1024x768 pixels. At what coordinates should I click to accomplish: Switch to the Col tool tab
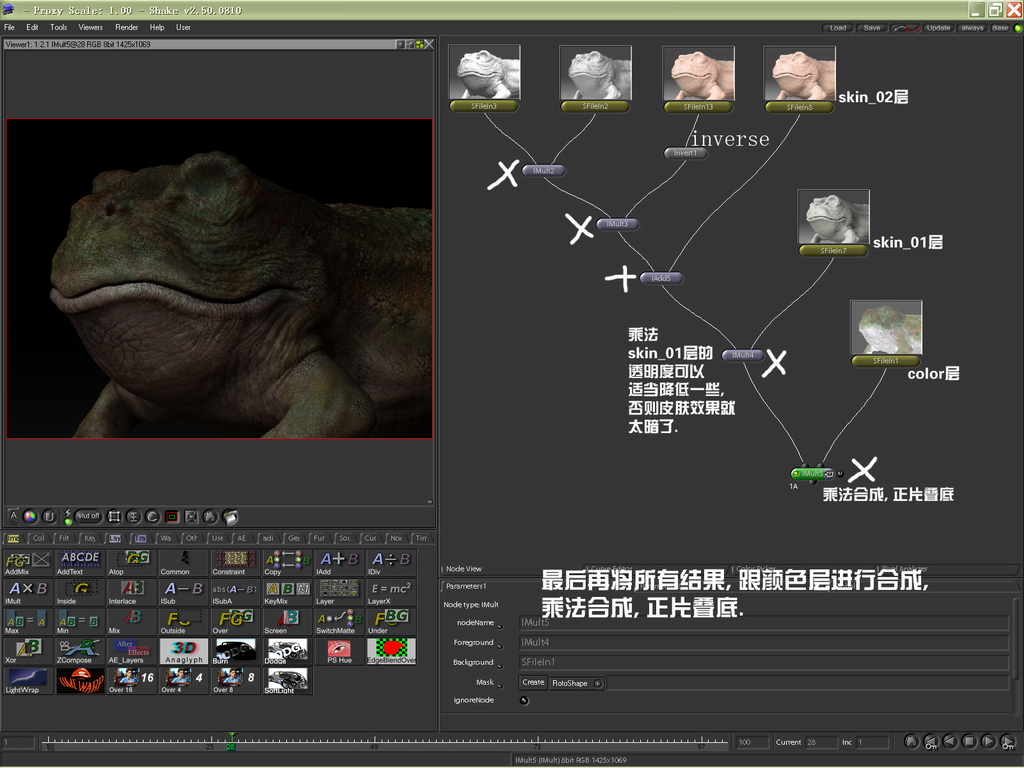(x=39, y=538)
